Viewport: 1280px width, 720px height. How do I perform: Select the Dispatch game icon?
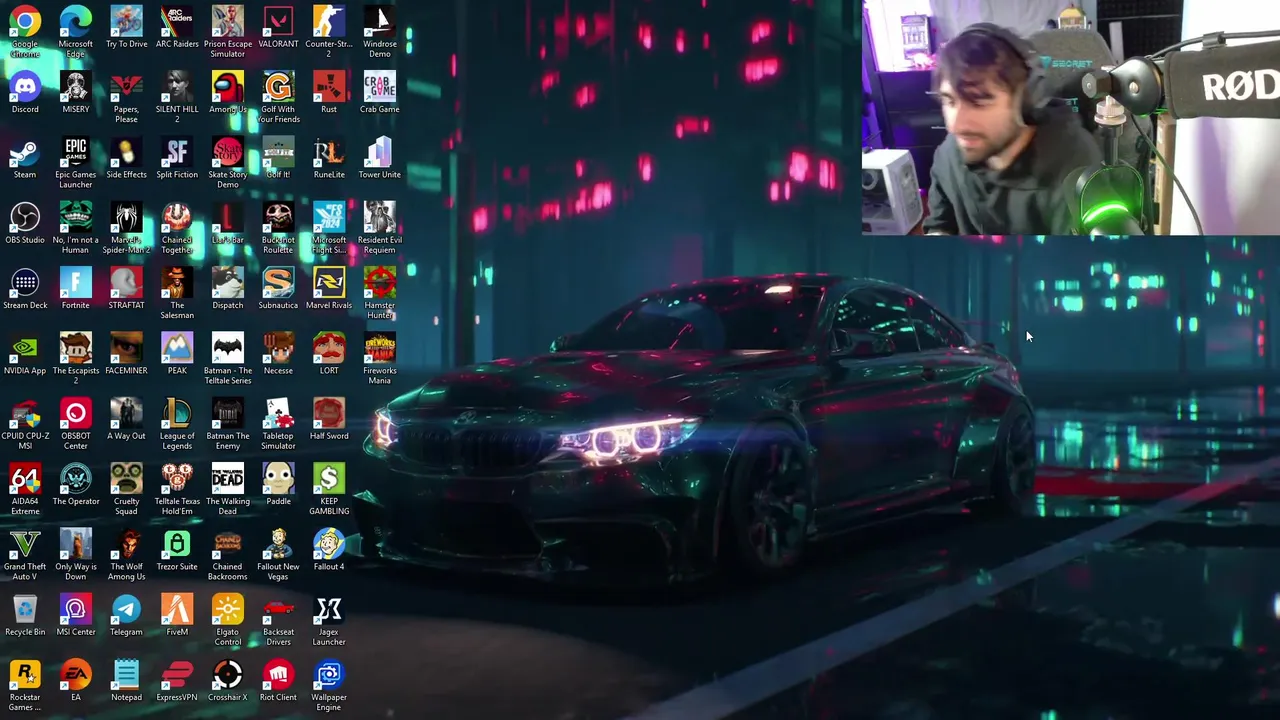point(228,282)
